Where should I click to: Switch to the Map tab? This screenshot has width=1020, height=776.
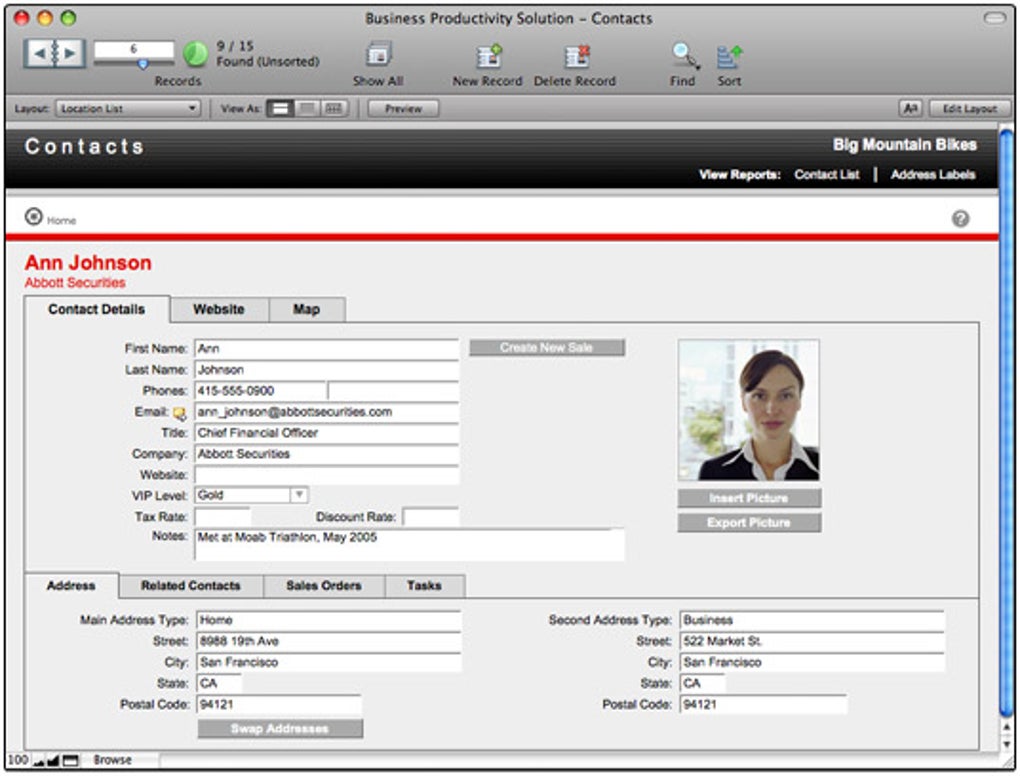306,310
